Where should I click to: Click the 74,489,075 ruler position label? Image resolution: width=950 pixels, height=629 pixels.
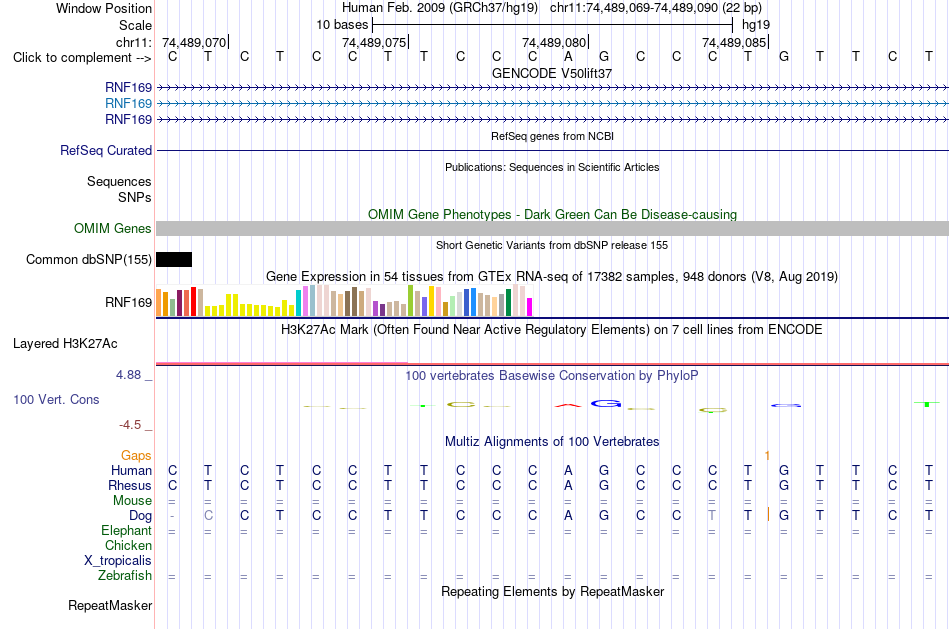point(374,42)
